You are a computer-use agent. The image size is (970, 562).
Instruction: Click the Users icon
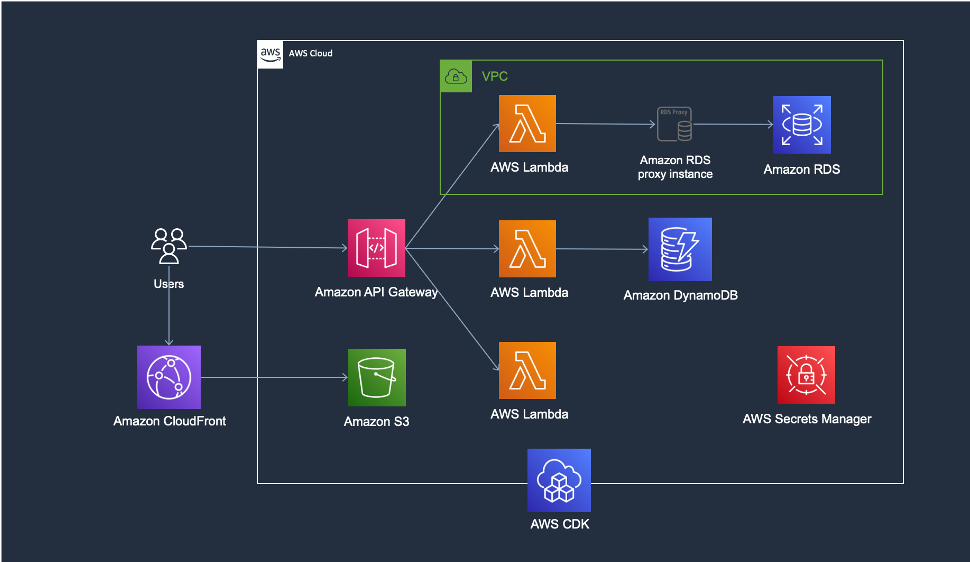tap(169, 246)
